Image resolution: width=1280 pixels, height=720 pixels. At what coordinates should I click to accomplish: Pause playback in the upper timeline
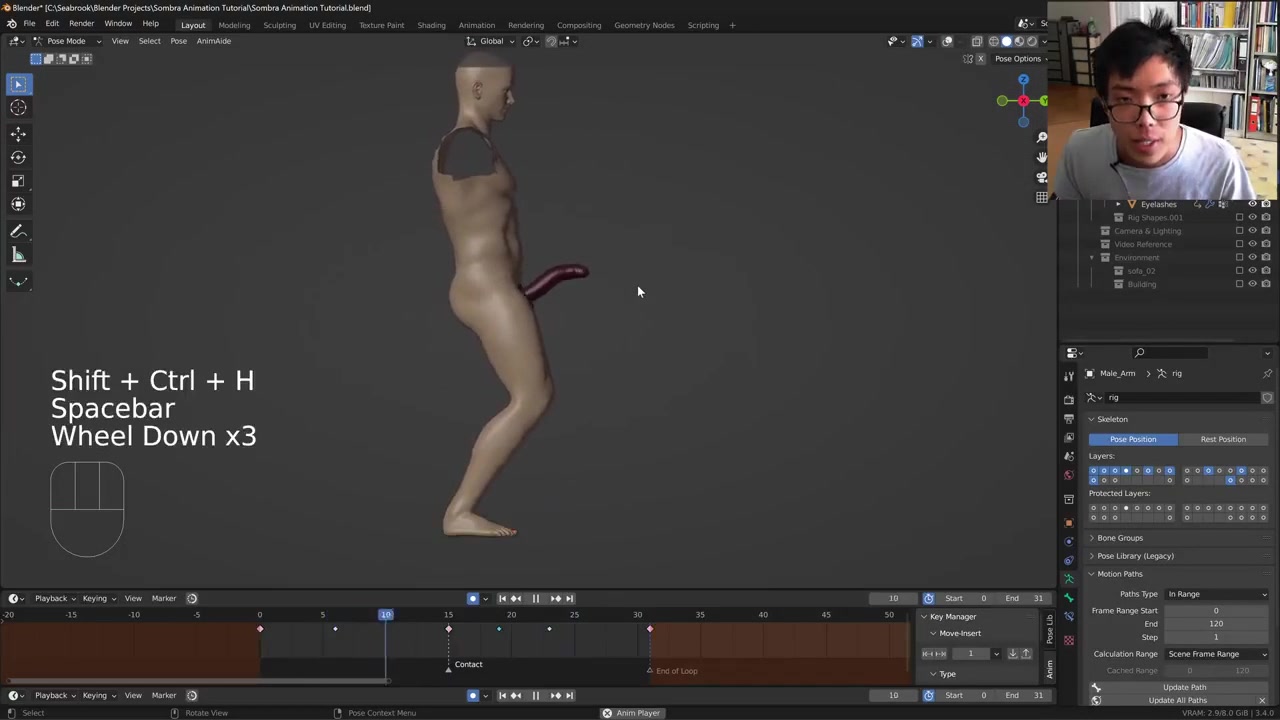click(535, 599)
